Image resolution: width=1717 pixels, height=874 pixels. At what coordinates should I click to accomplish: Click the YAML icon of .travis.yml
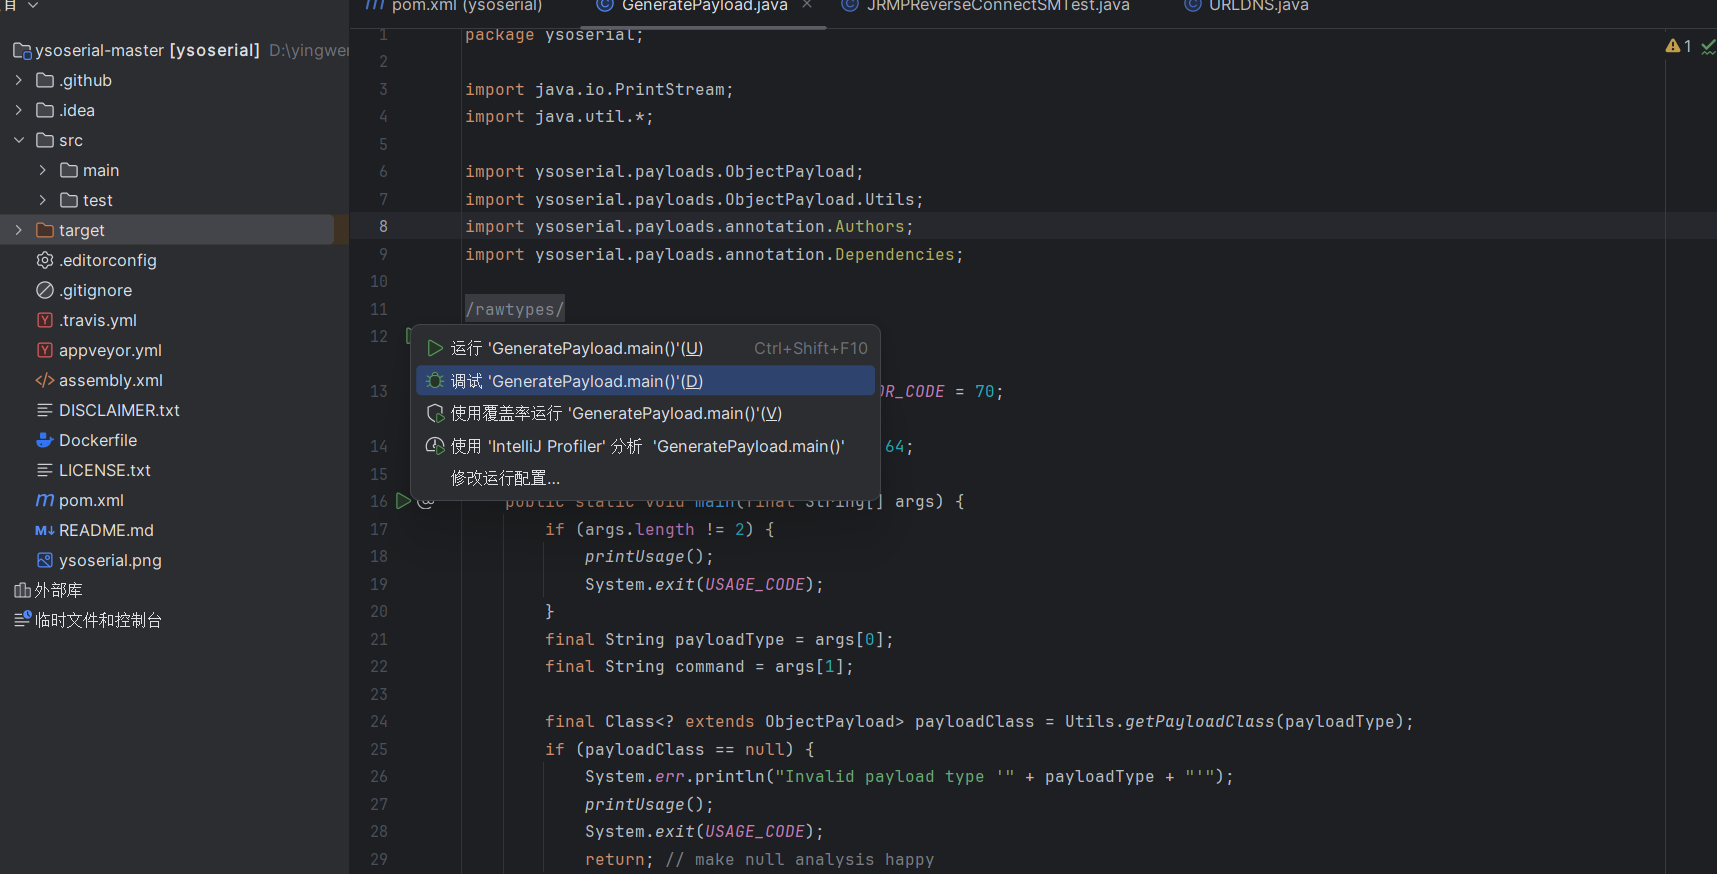(x=45, y=320)
